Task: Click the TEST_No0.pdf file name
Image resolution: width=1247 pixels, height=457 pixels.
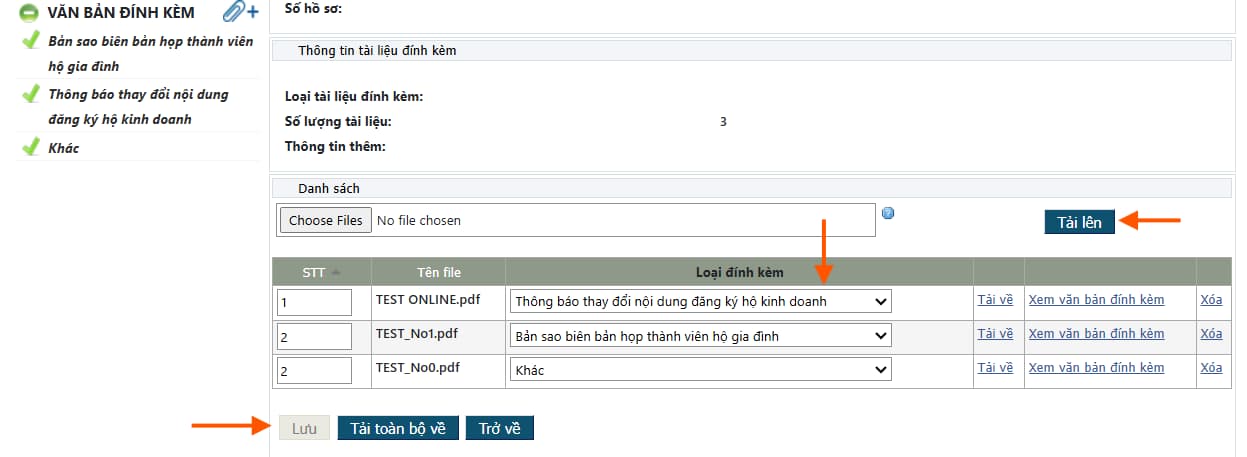Action: click(x=417, y=367)
